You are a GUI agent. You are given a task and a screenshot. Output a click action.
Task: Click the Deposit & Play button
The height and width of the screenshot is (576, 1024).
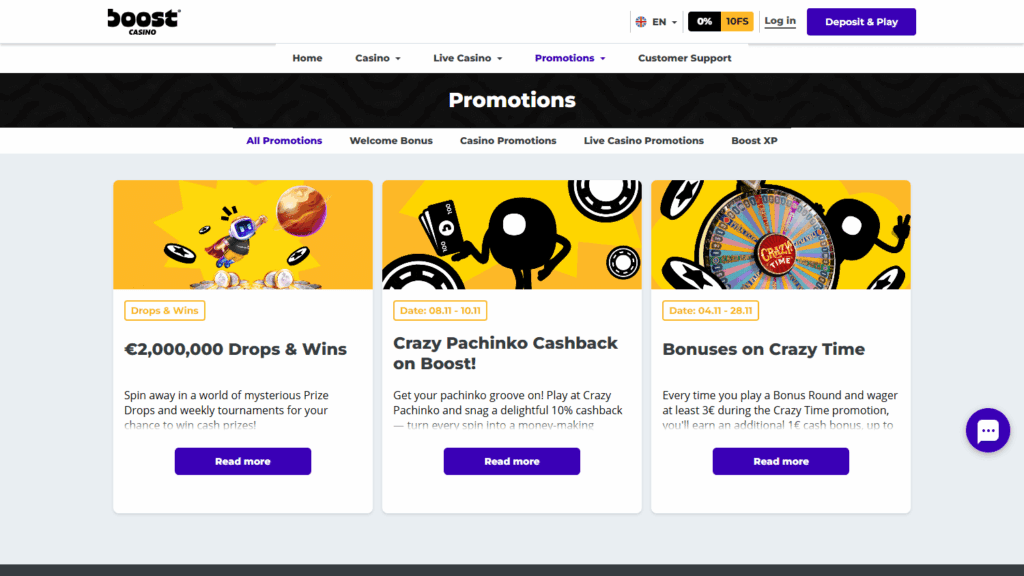click(x=861, y=22)
